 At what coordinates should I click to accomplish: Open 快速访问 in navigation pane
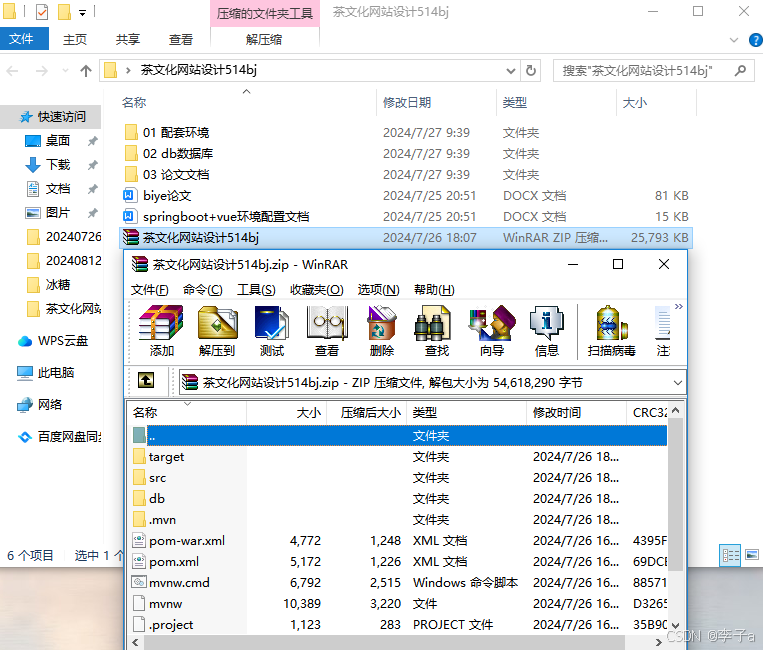(61, 117)
